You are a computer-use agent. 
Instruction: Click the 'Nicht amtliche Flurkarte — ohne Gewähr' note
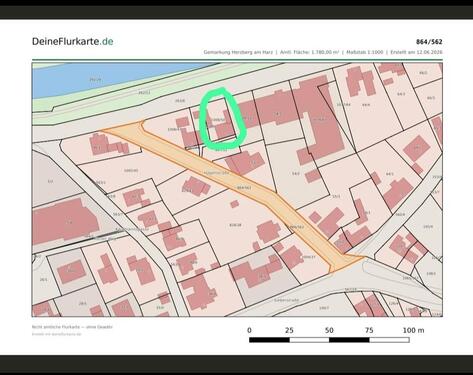[x=72, y=327]
